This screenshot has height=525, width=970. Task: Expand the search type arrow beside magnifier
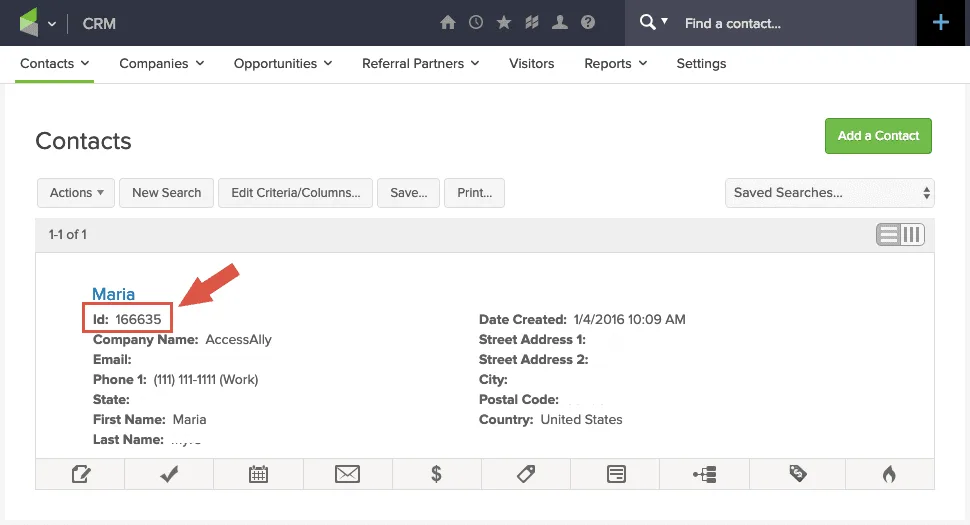pyautogui.click(x=665, y=22)
